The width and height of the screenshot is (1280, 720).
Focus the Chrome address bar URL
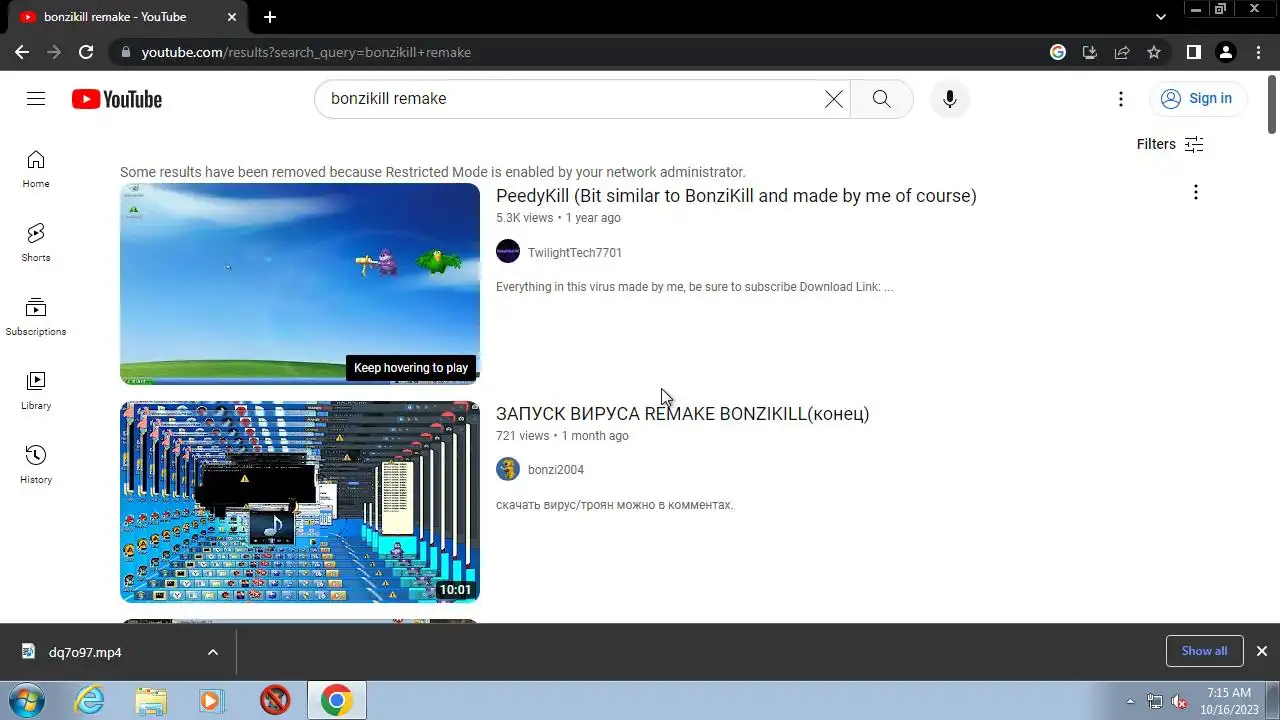pyautogui.click(x=306, y=52)
